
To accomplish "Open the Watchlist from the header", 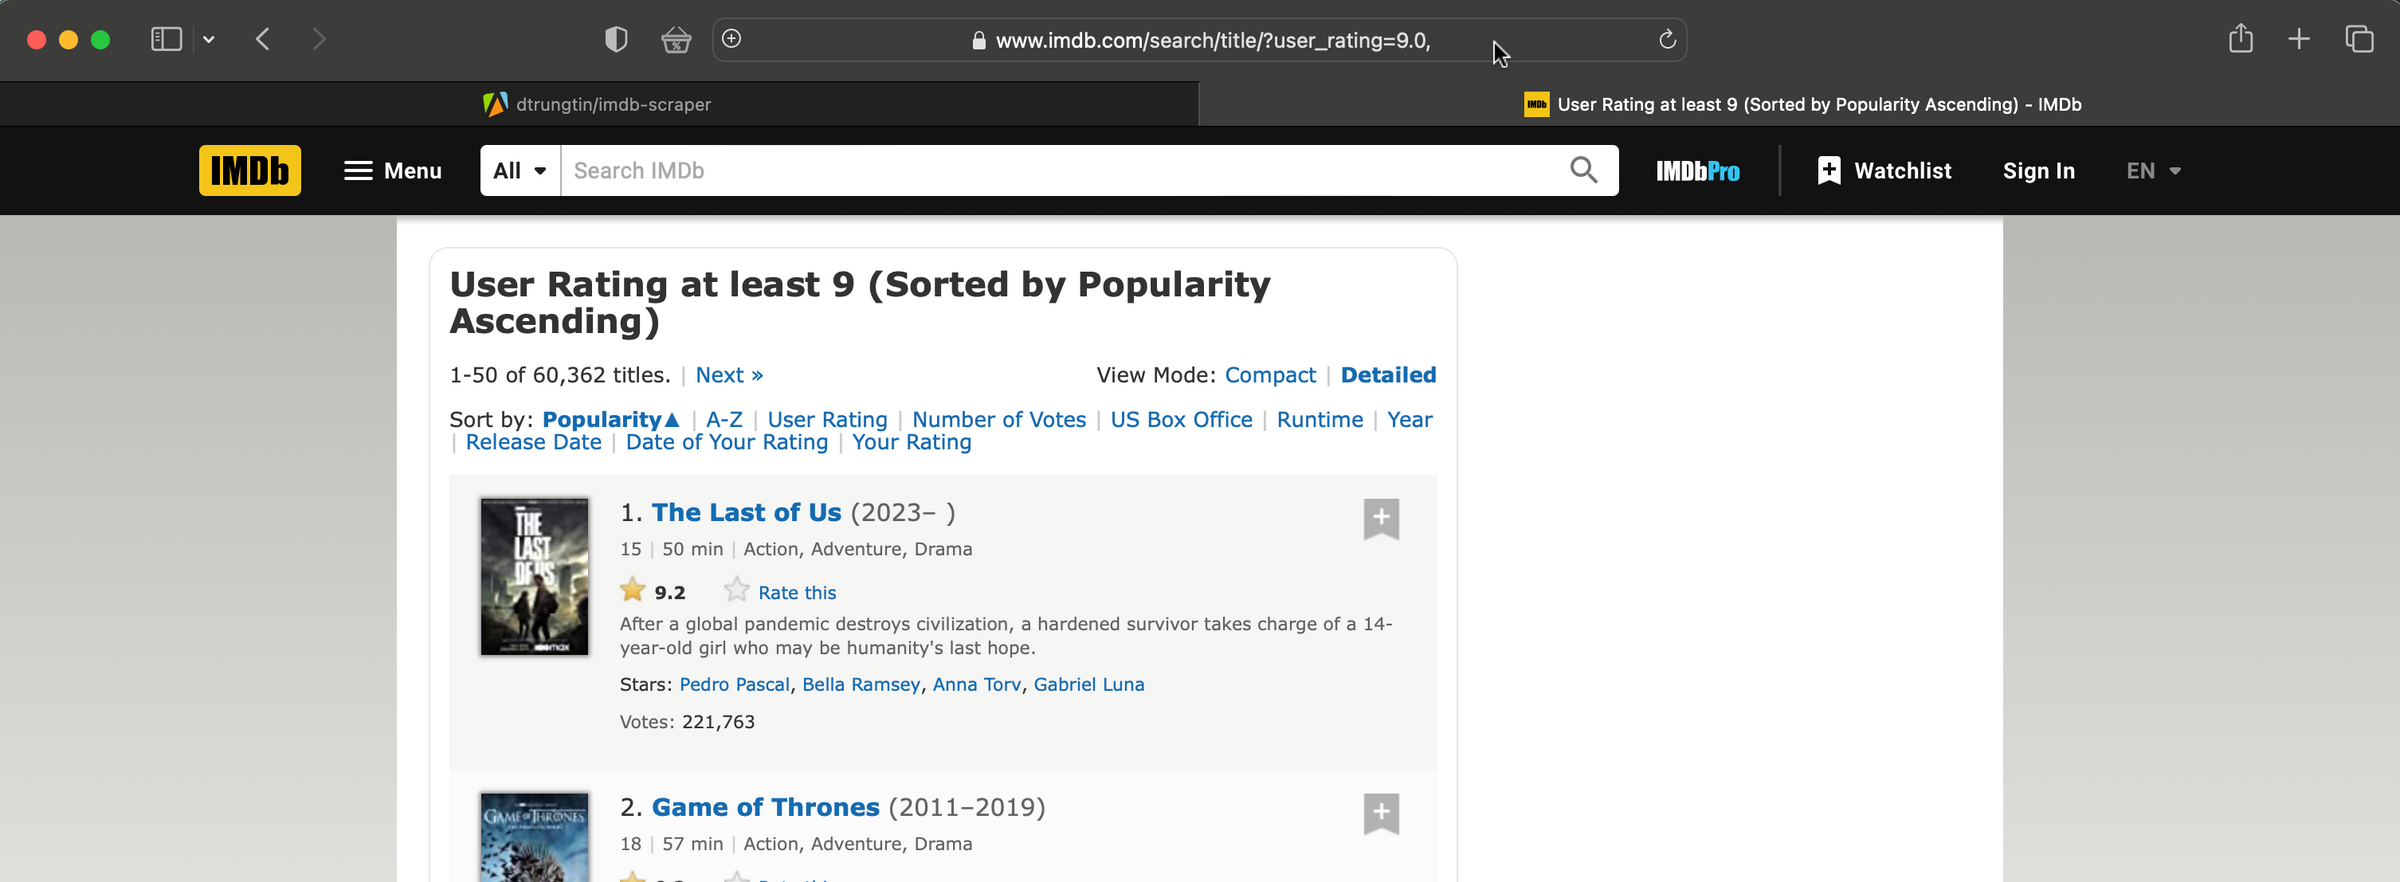I will (x=1884, y=170).
